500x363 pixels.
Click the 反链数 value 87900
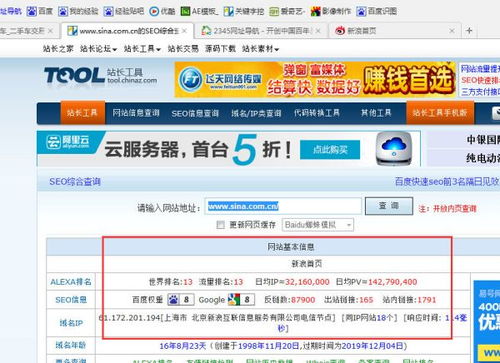(x=303, y=300)
